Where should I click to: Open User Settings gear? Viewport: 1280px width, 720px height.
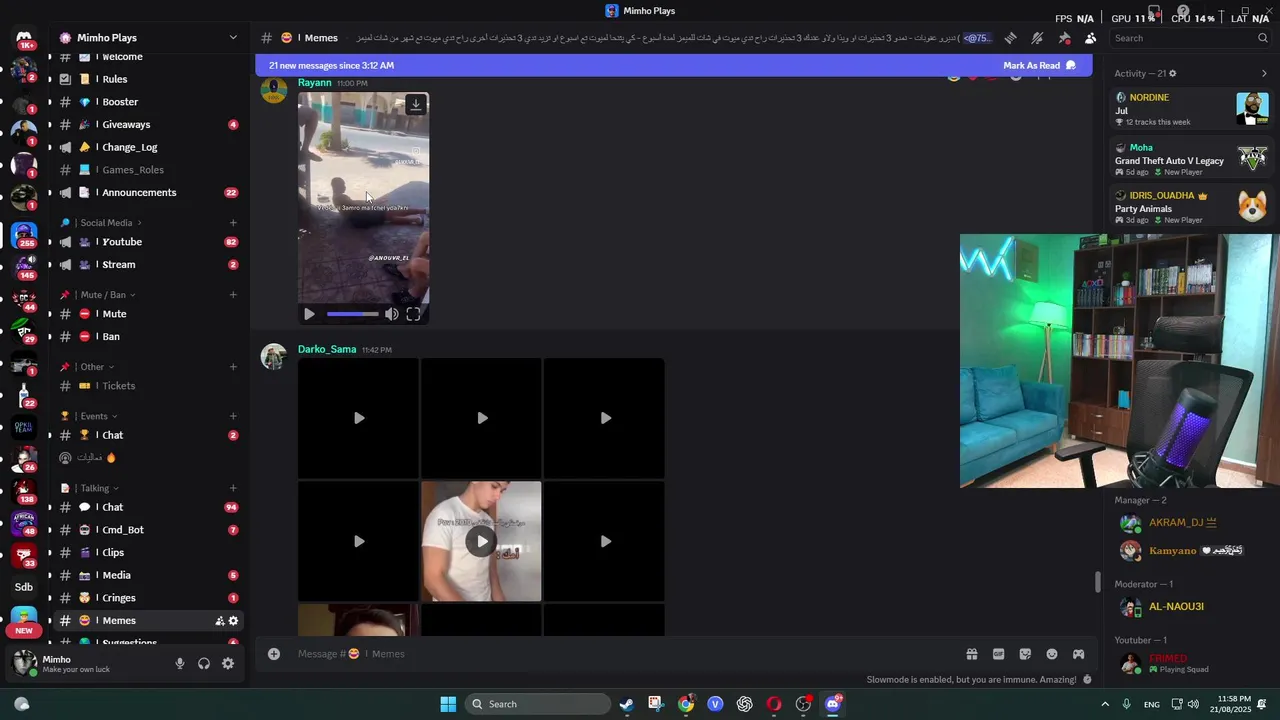(x=228, y=663)
